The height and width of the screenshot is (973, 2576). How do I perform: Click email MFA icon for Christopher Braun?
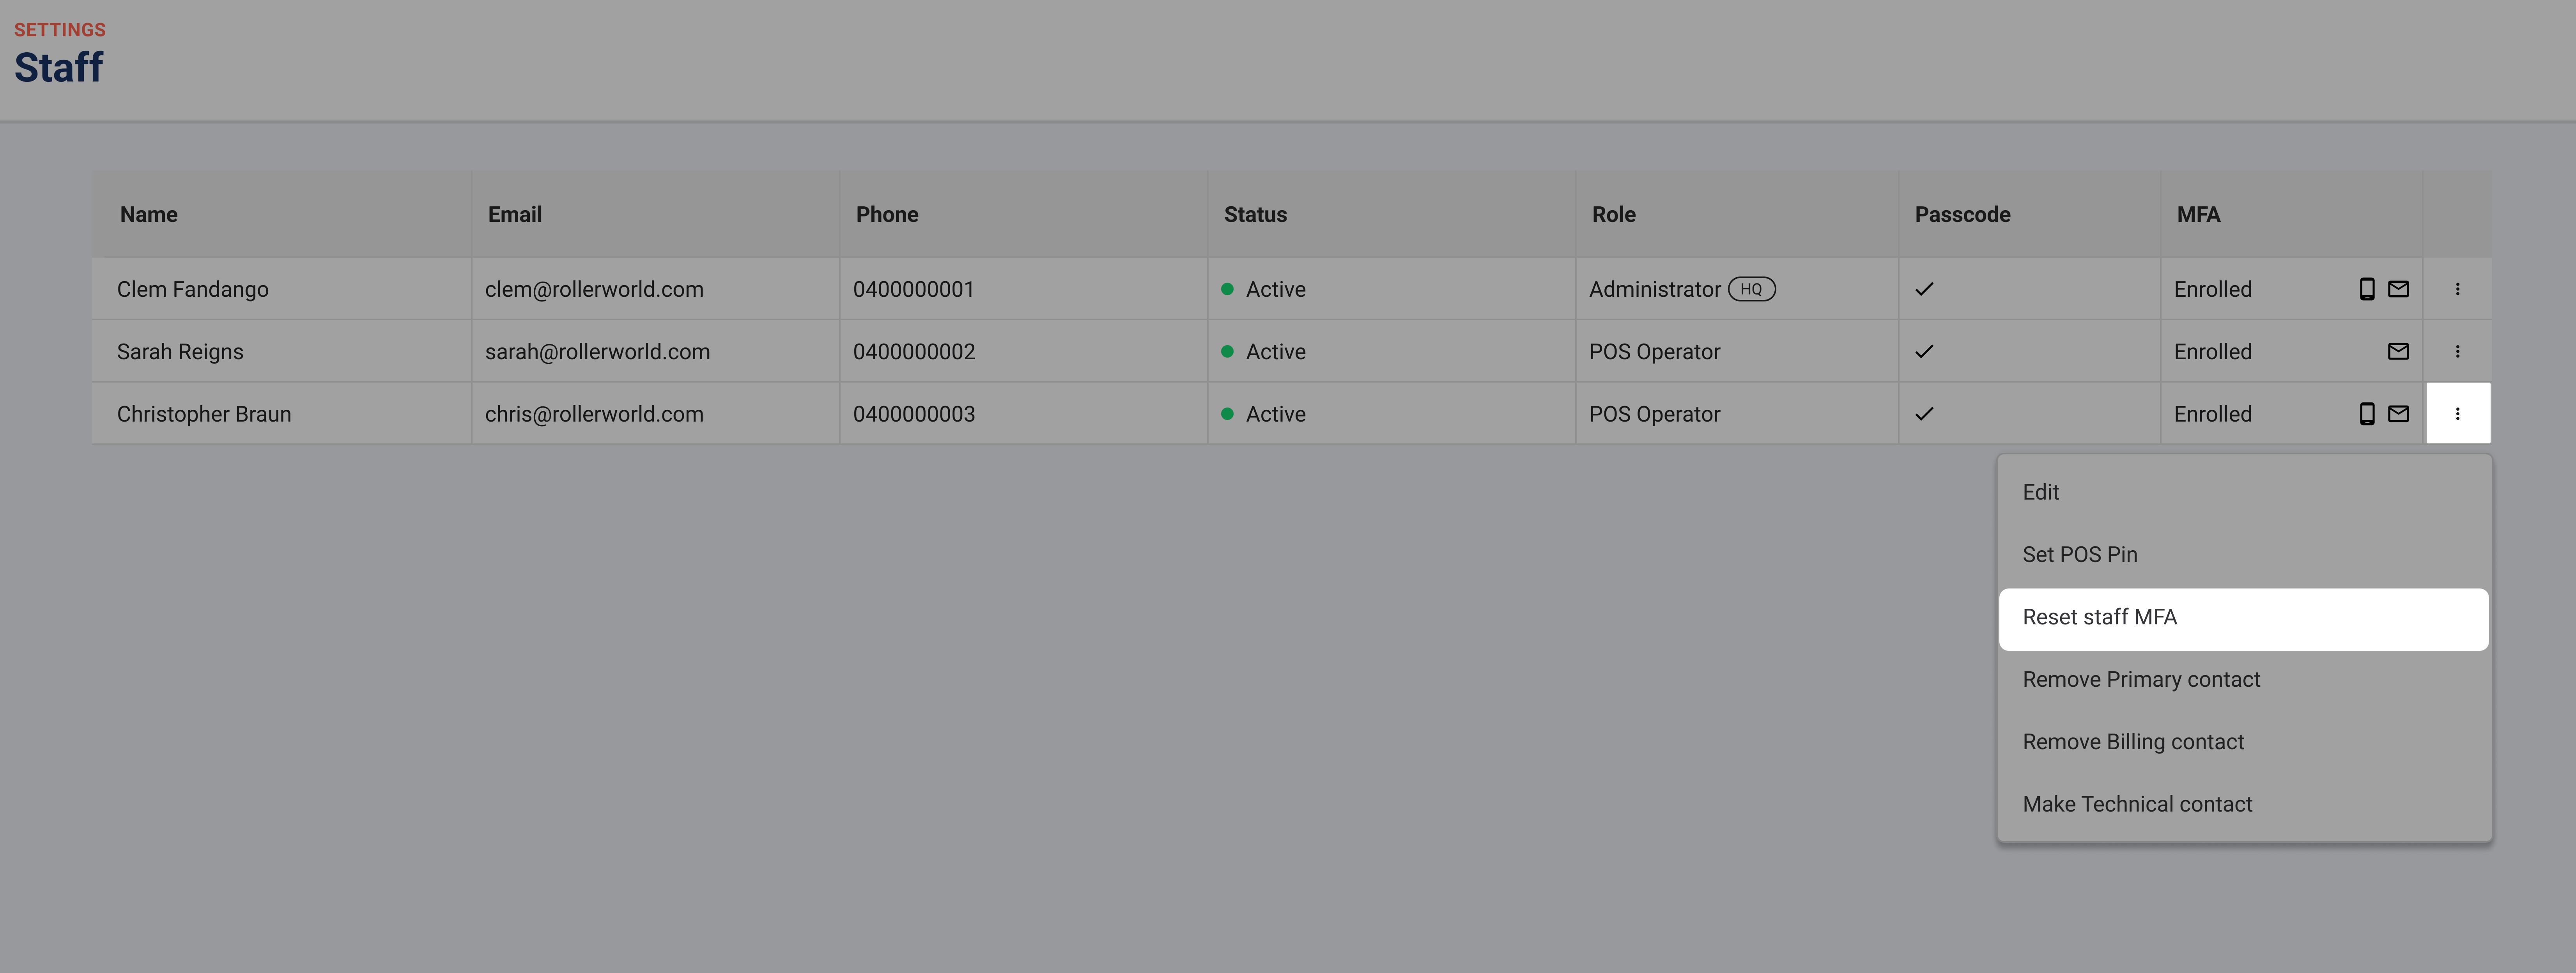(2398, 414)
